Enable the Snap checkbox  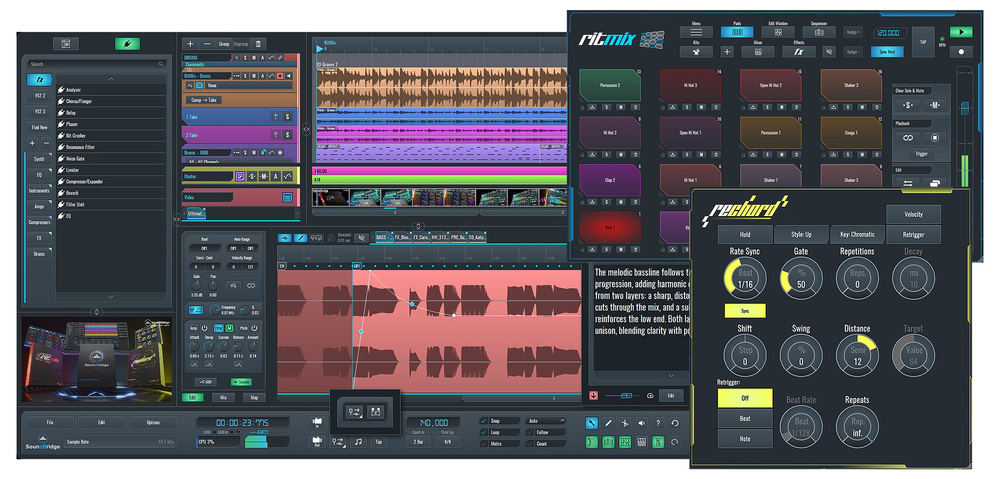[x=485, y=421]
